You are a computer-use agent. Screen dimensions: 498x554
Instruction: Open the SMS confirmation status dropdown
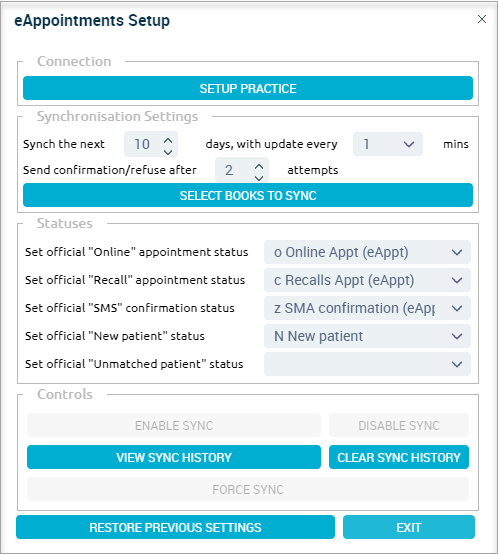pos(367,308)
